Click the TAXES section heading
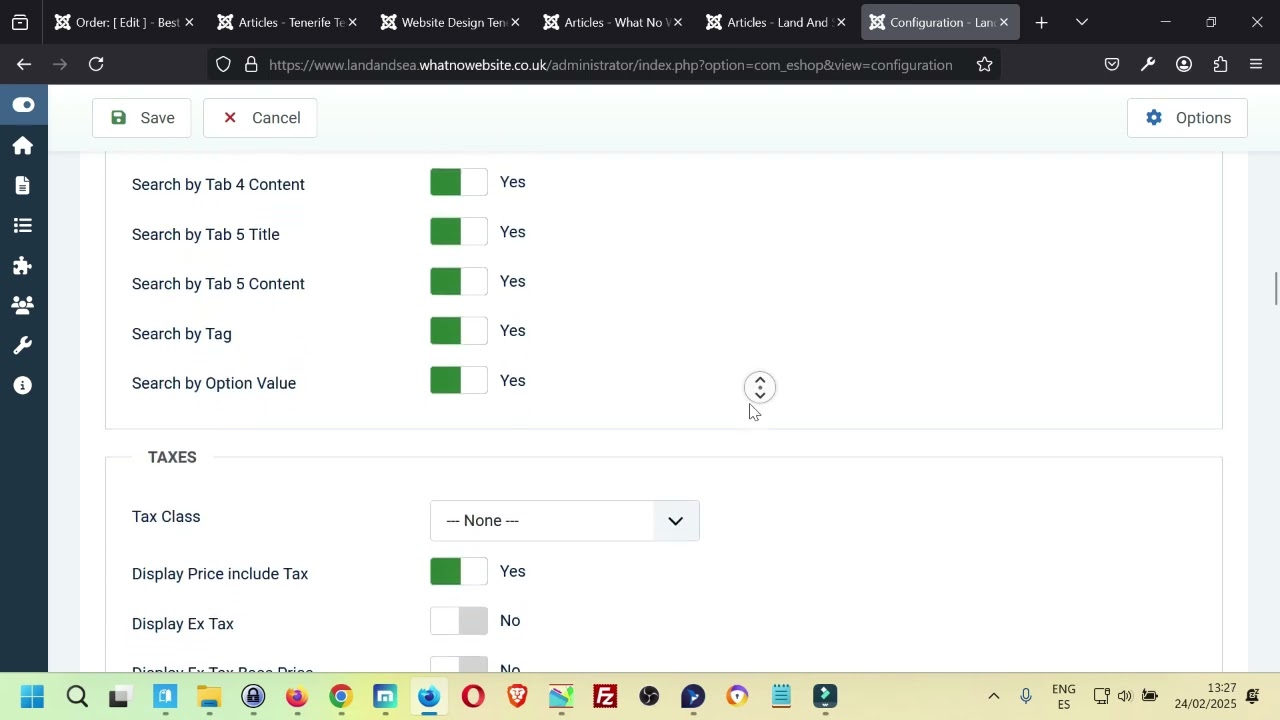 point(172,457)
